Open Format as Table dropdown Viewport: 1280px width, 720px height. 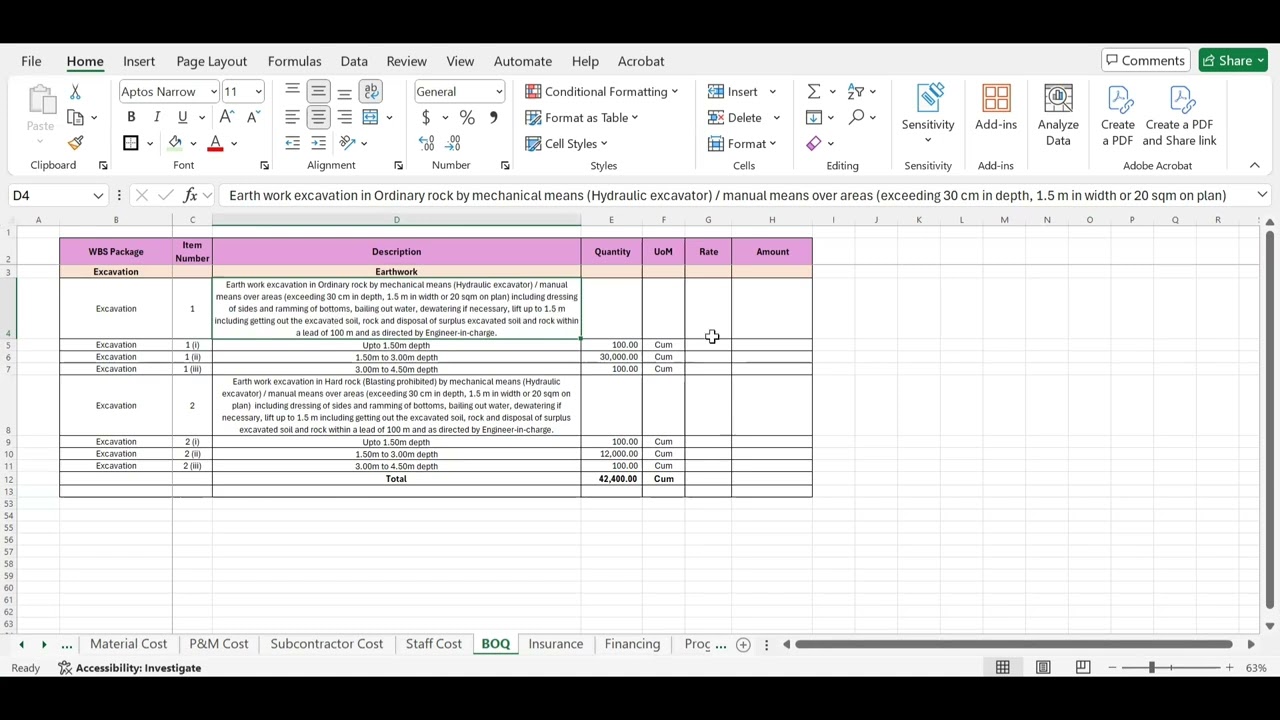pos(582,117)
